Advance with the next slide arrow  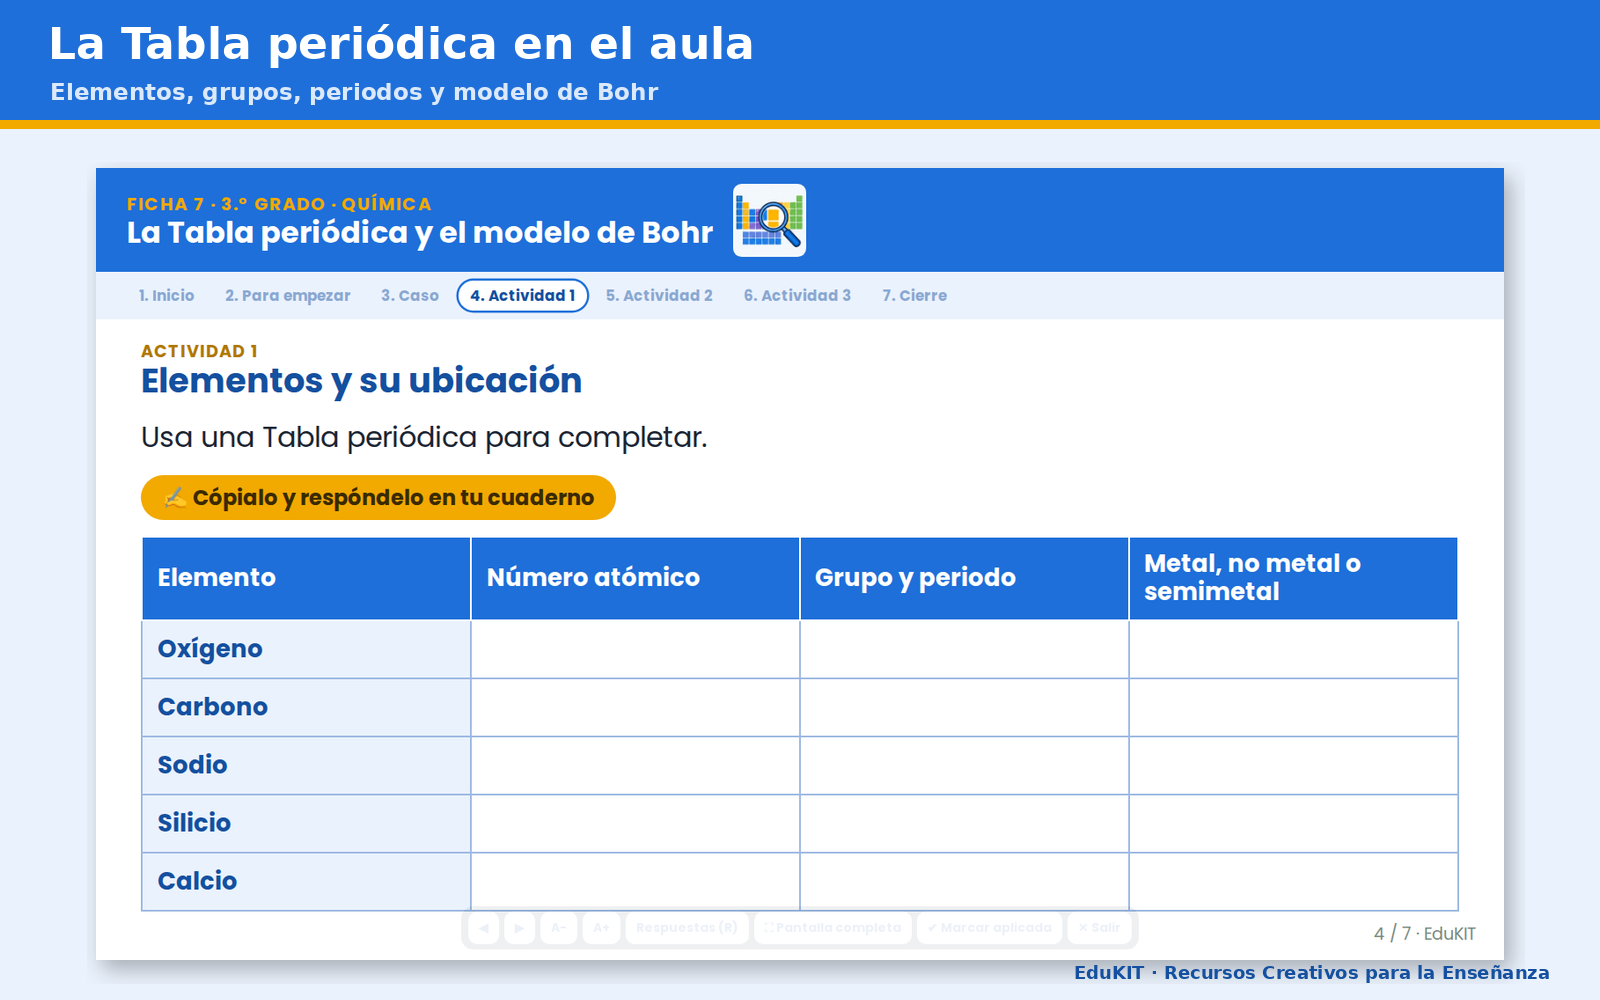point(520,928)
